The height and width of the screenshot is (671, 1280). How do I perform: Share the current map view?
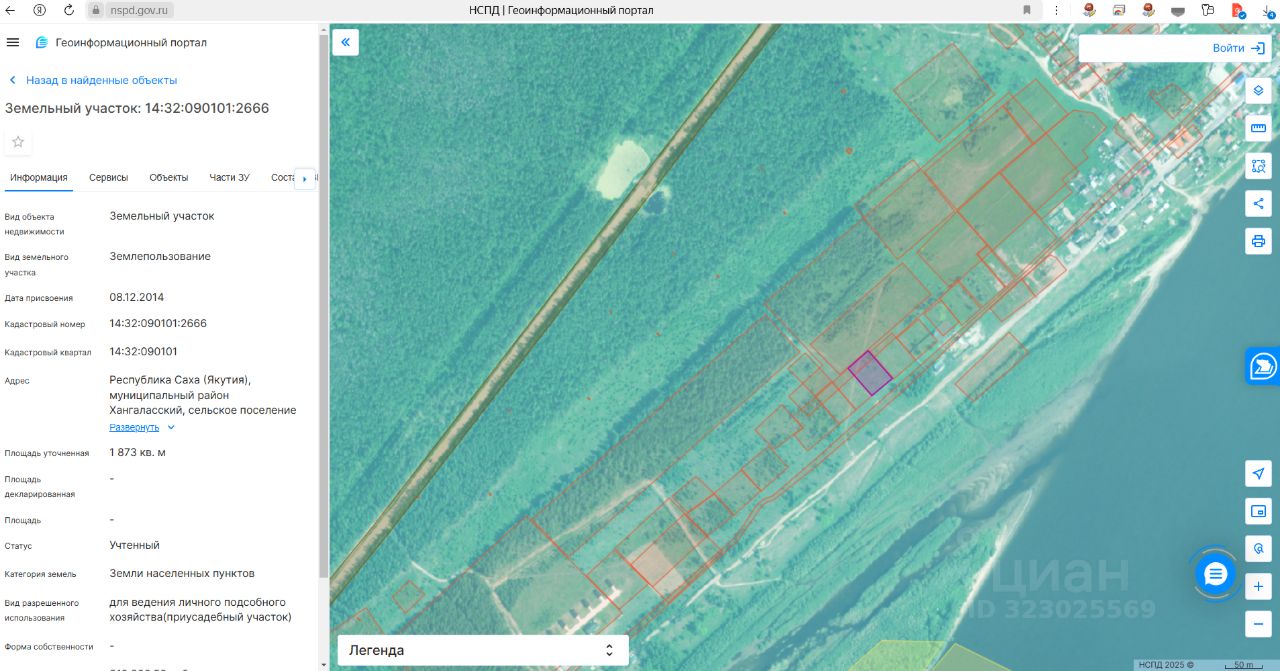click(x=1258, y=203)
